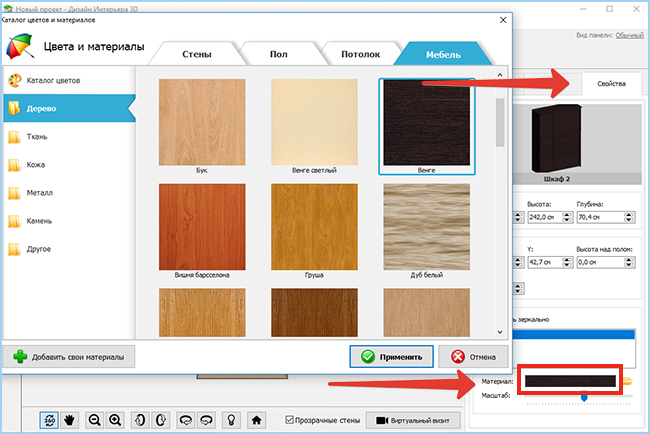This screenshot has width=650, height=434.
Task: Choose the Груша texture
Action: point(314,227)
